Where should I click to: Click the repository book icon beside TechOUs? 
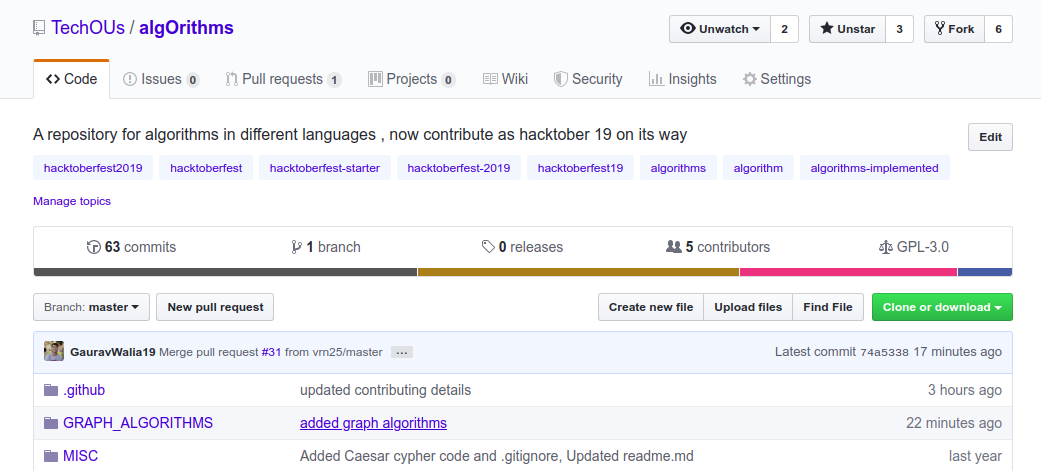39,28
